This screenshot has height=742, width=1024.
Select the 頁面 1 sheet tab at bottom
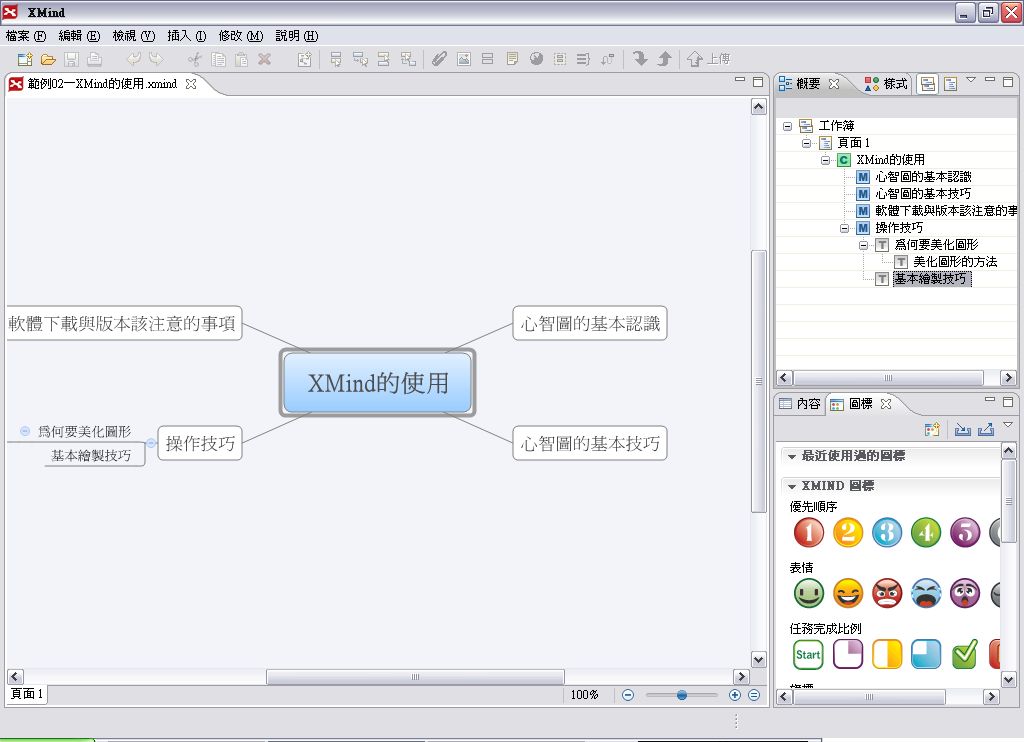pos(27,694)
